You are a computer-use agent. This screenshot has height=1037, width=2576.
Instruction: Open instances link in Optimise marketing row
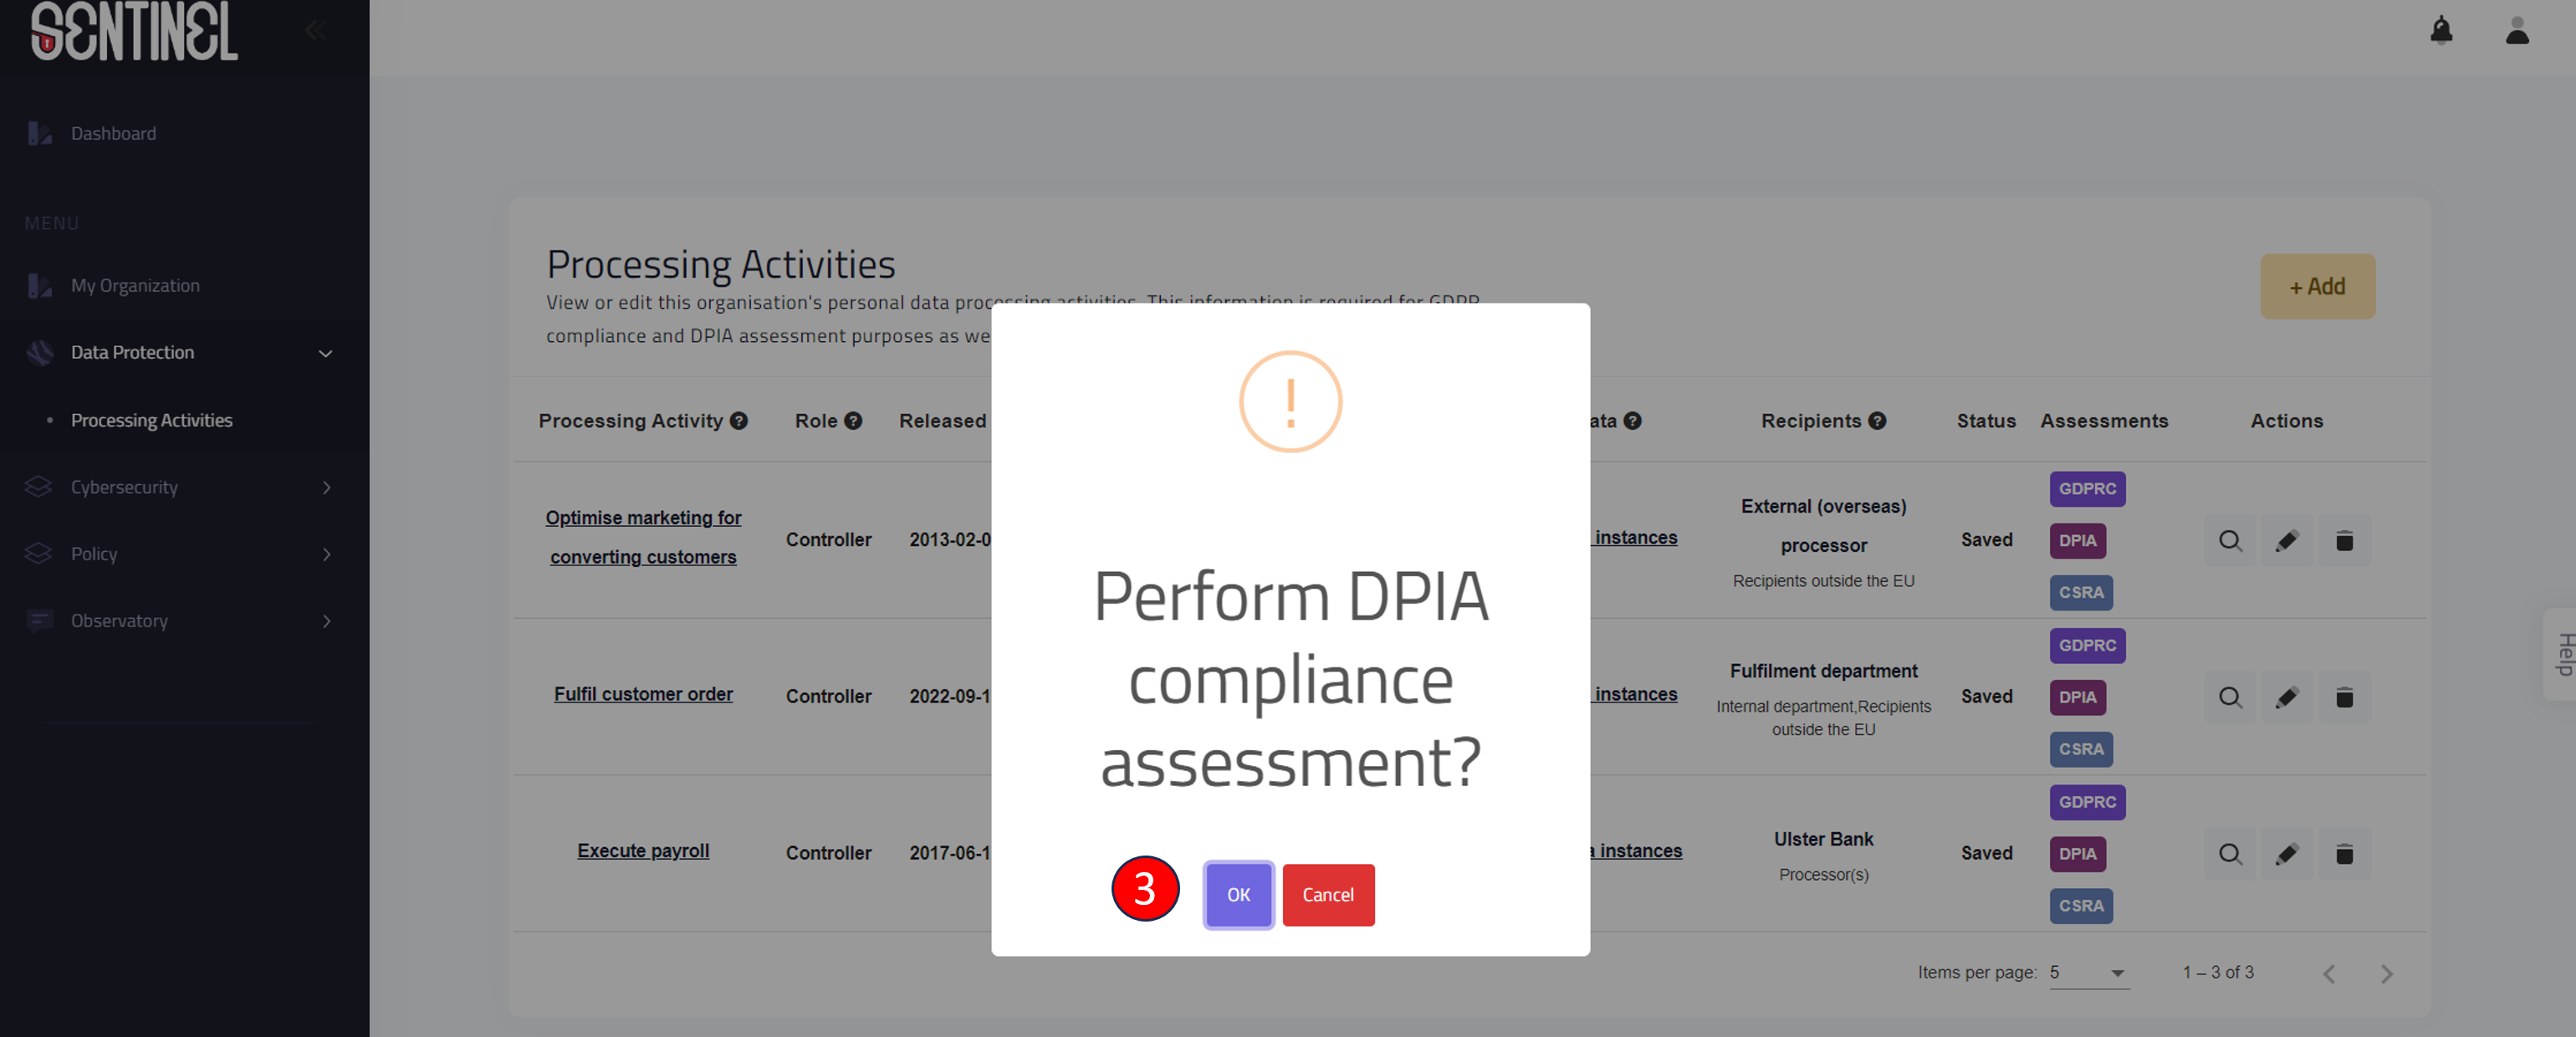click(x=1635, y=538)
